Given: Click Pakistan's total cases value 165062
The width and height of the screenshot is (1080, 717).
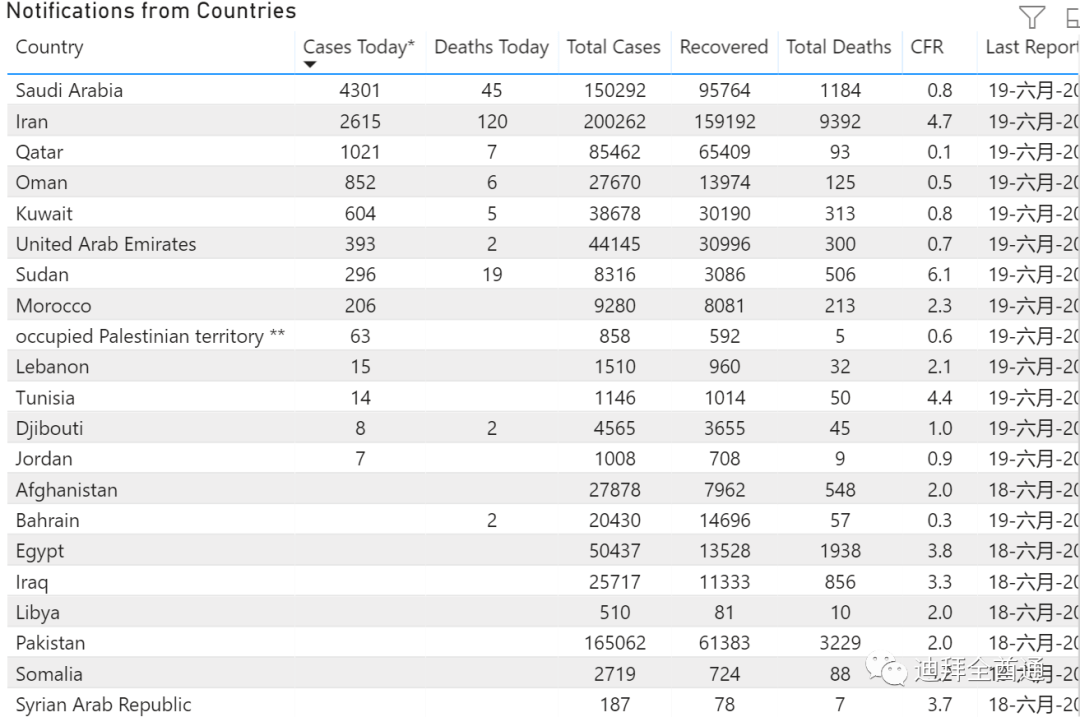Looking at the screenshot, I should point(614,643).
